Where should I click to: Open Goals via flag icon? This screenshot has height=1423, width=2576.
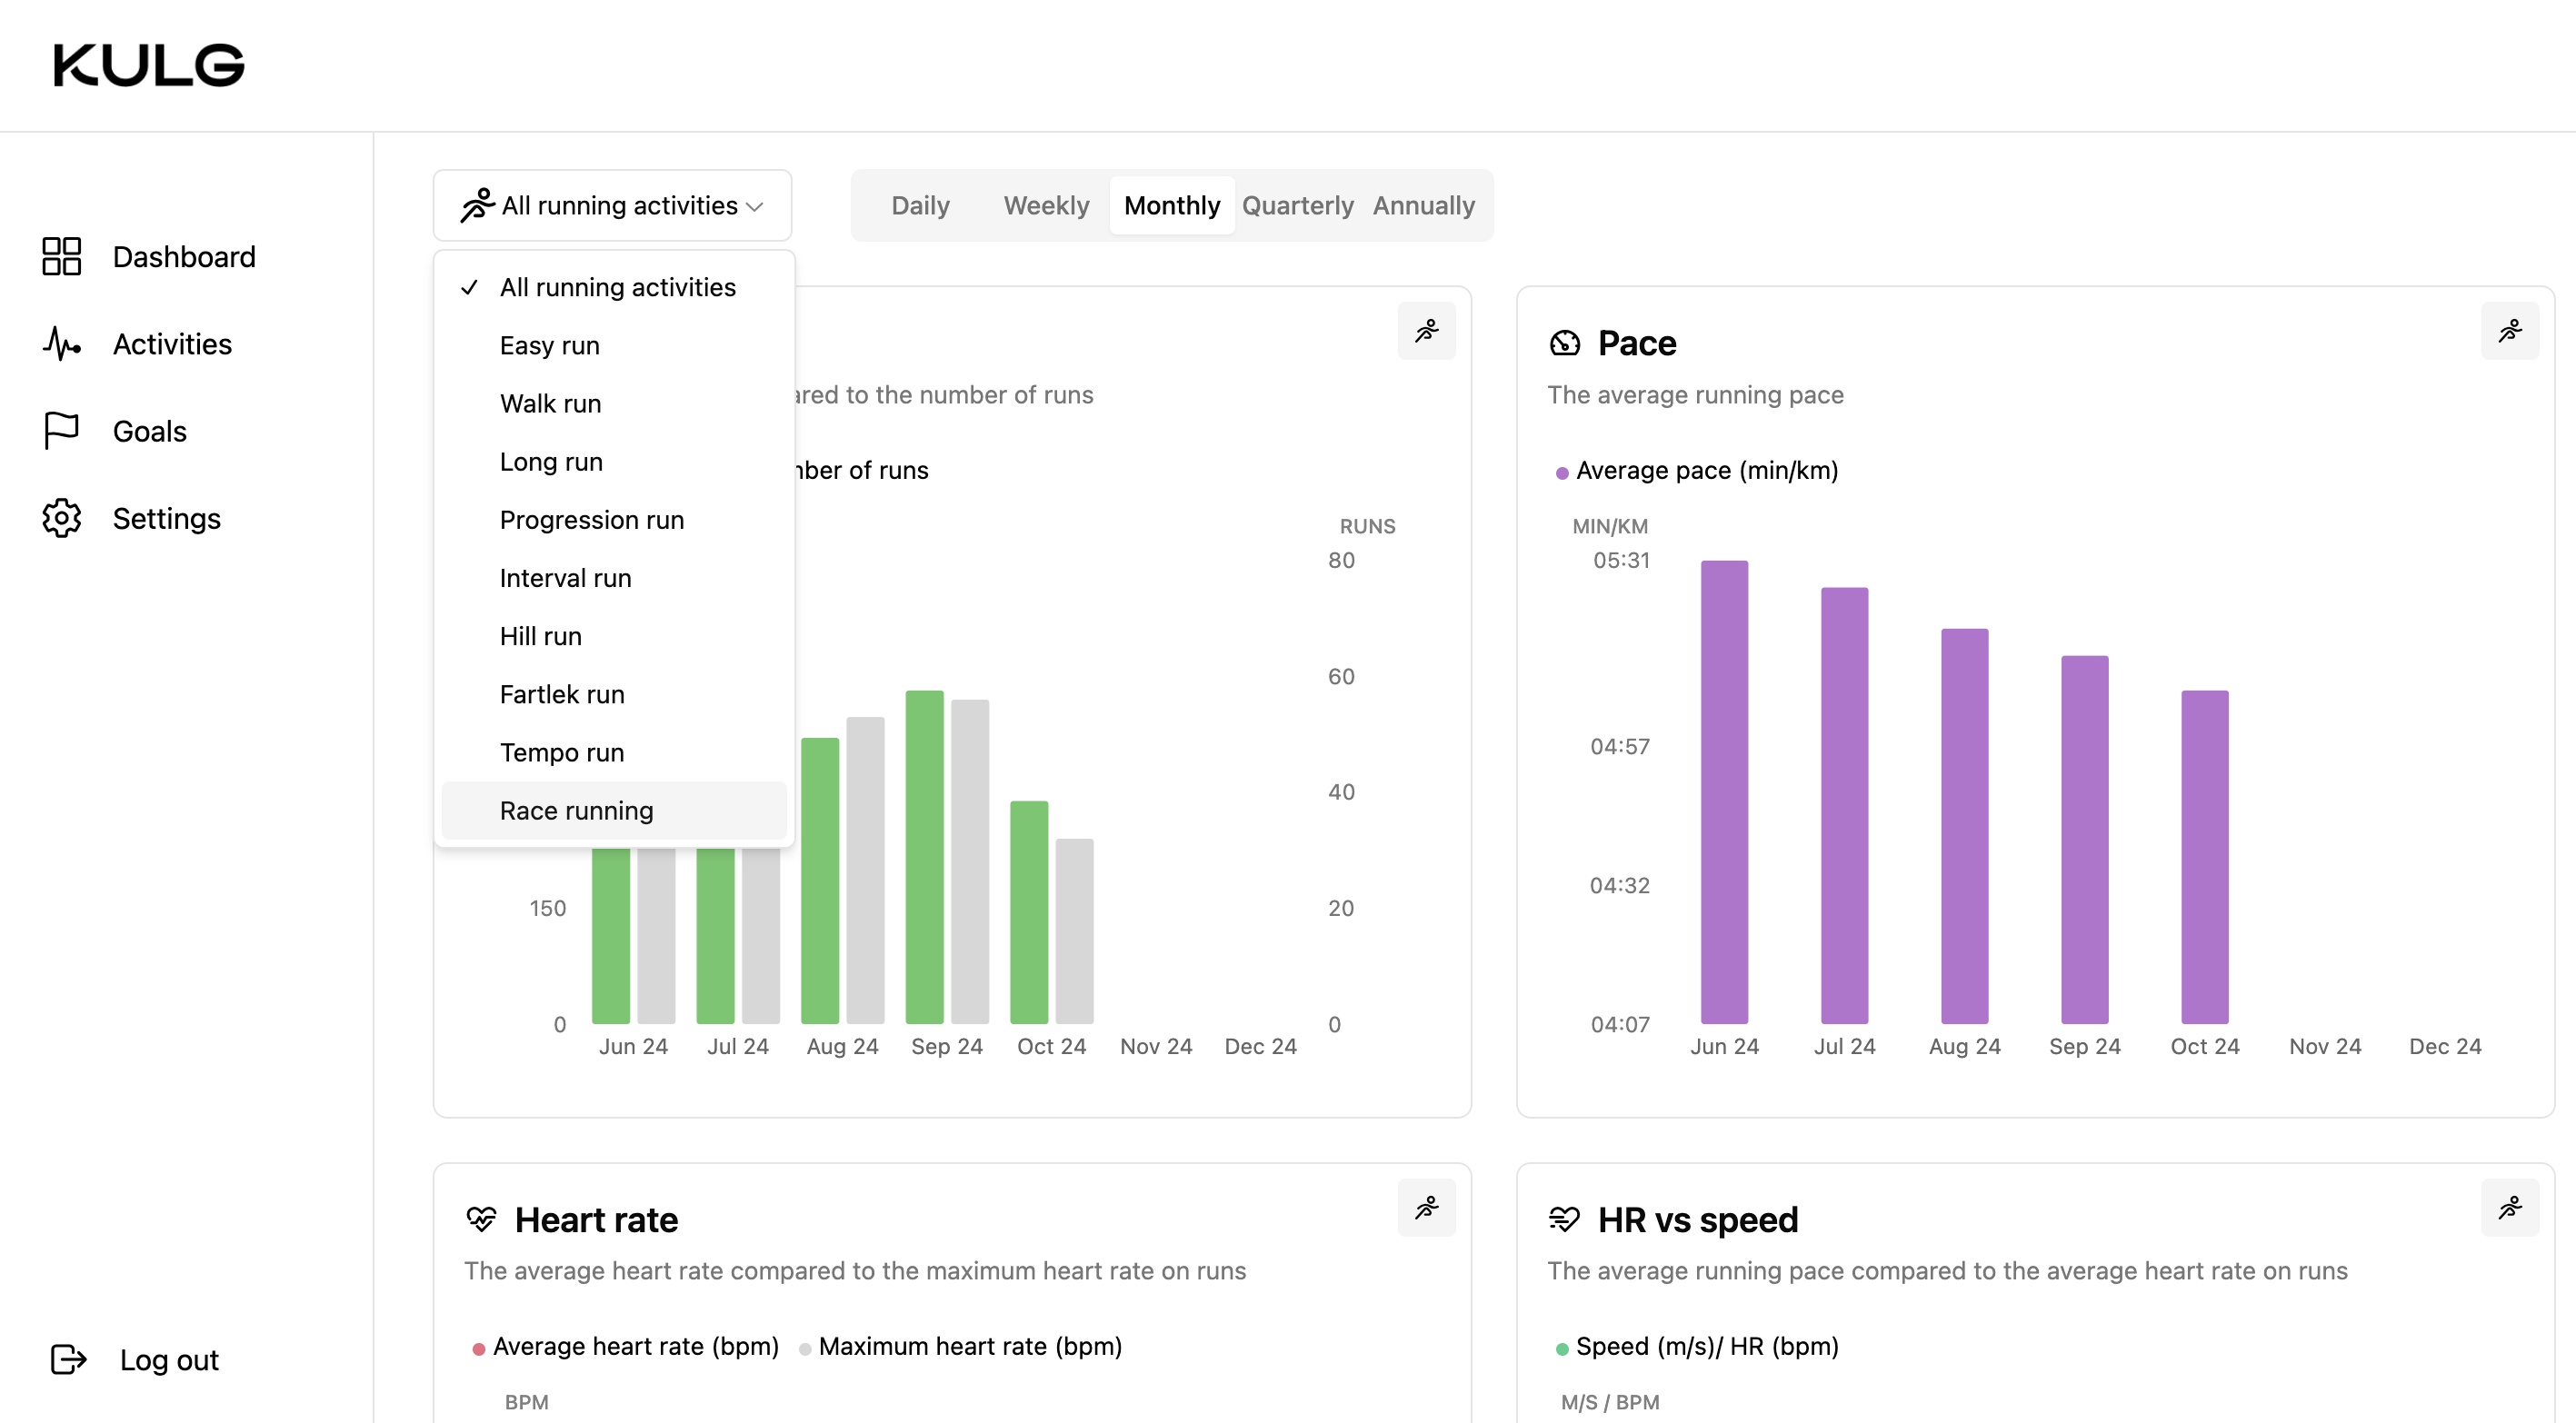pyautogui.click(x=62, y=431)
